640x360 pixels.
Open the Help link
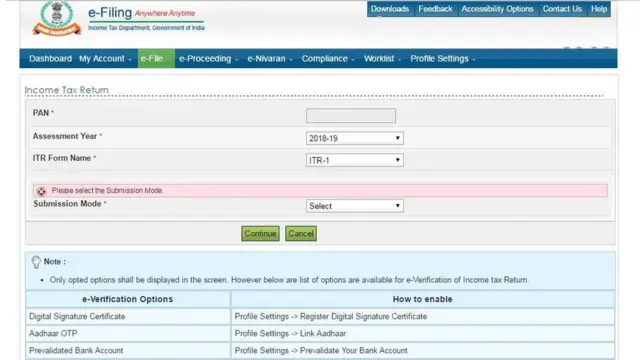tap(599, 9)
